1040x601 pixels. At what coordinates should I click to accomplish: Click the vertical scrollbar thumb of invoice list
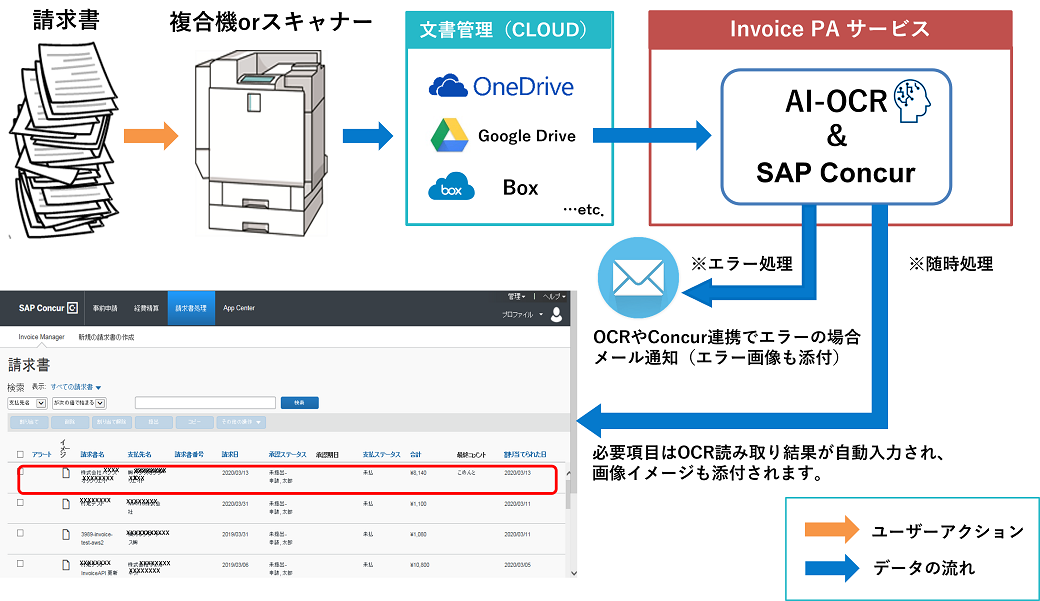[568, 494]
